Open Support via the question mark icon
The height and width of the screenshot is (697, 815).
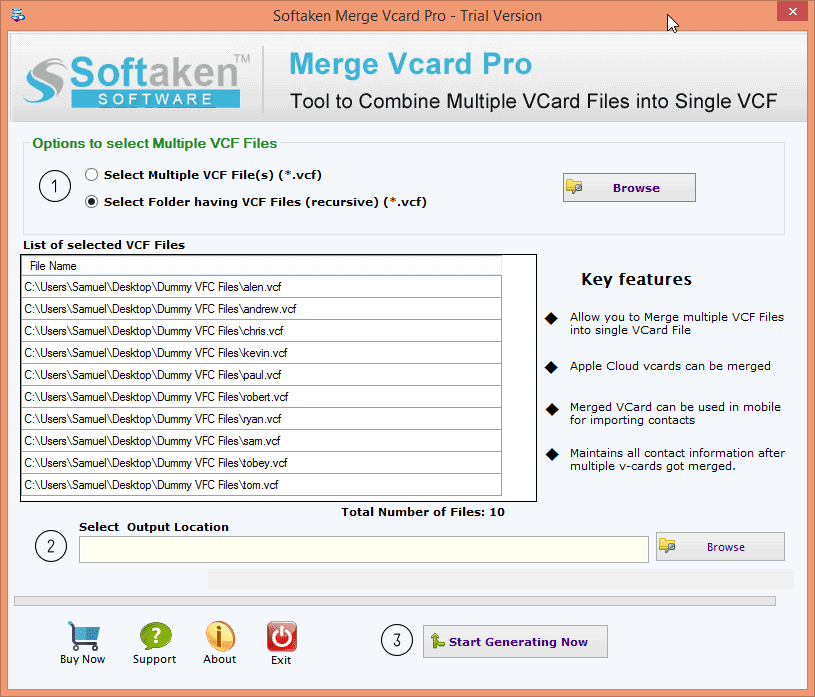(x=155, y=636)
